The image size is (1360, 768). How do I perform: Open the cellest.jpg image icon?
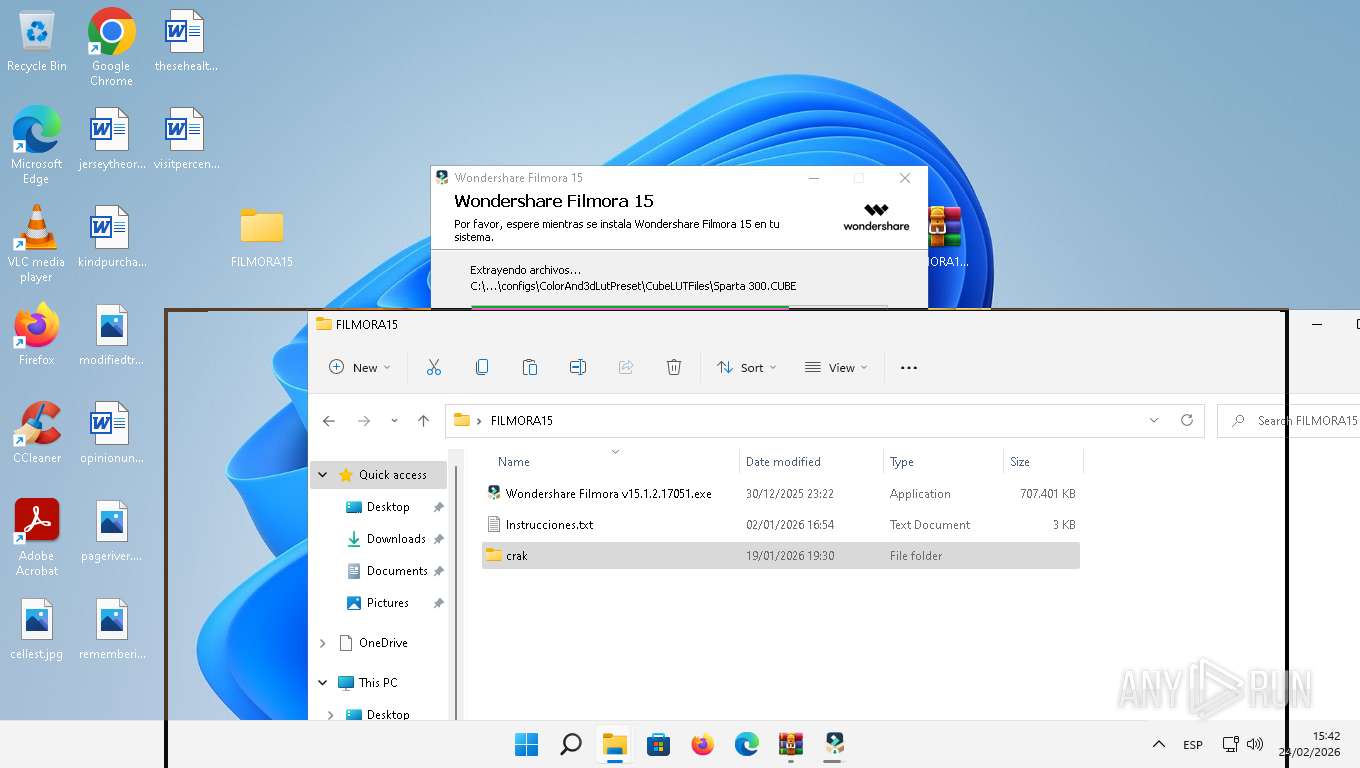tap(36, 628)
